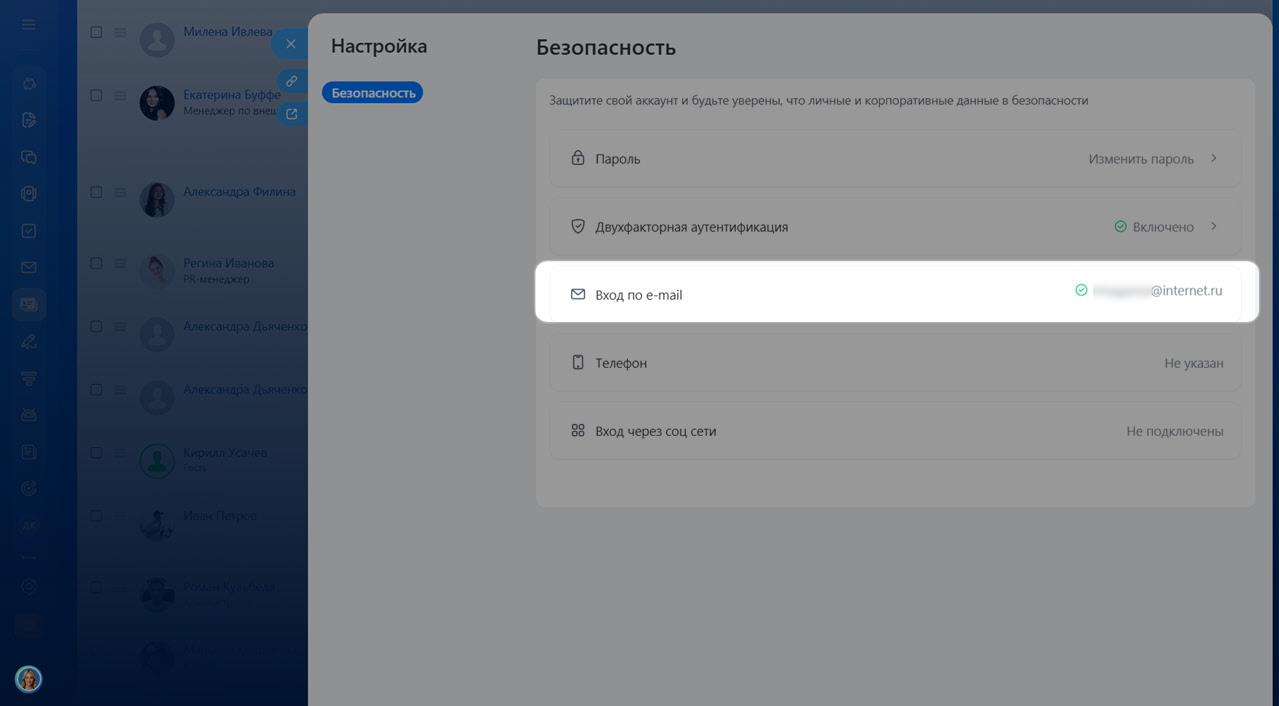This screenshot has height=706, width=1279.
Task: Select checkbox beside Александра Филина
Action: 96,192
